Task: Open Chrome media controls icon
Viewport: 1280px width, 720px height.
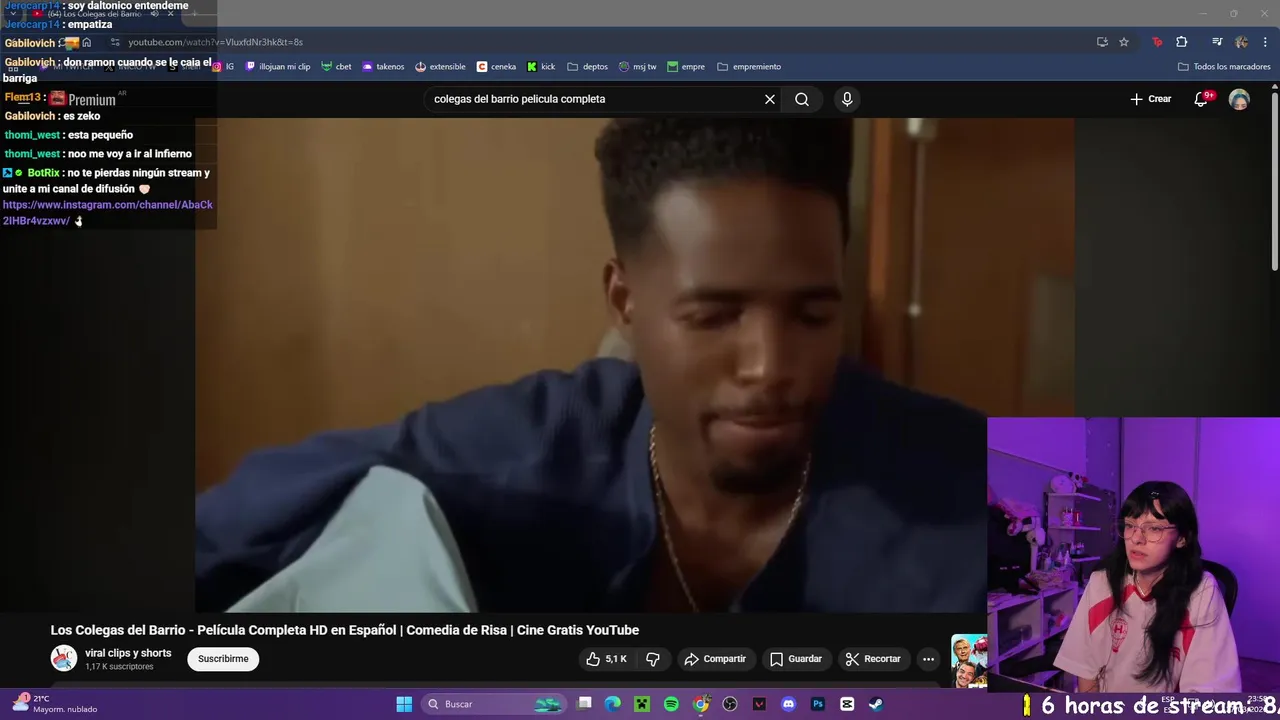Action: point(1217,42)
